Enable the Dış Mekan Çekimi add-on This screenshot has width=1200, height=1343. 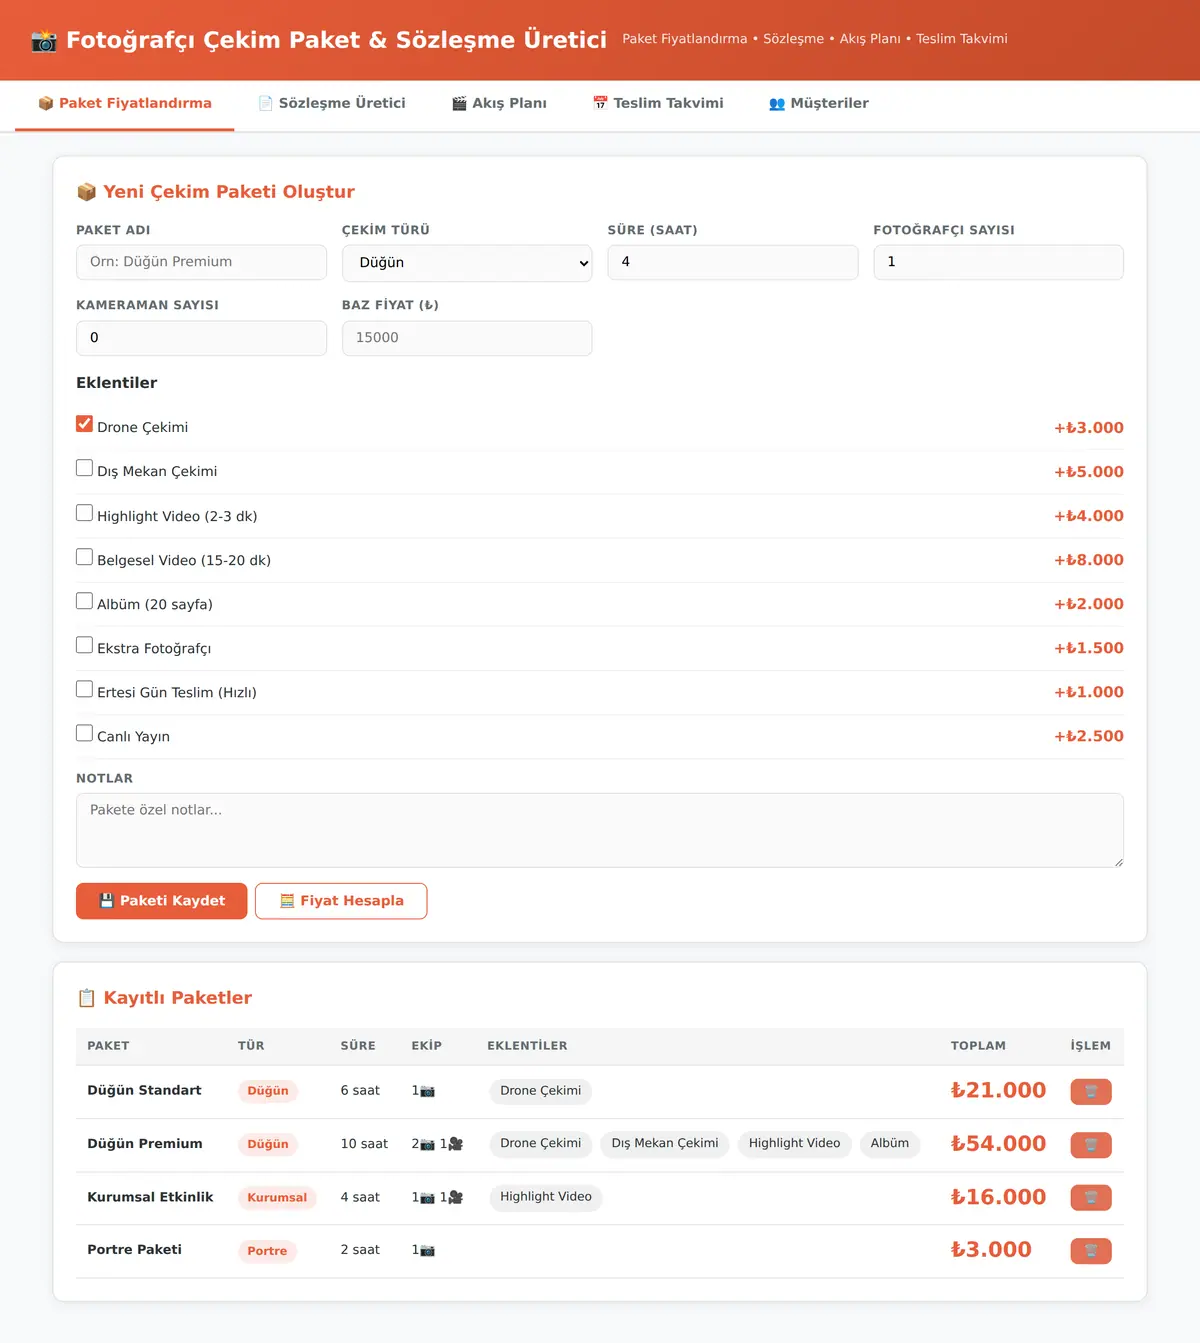pos(85,468)
